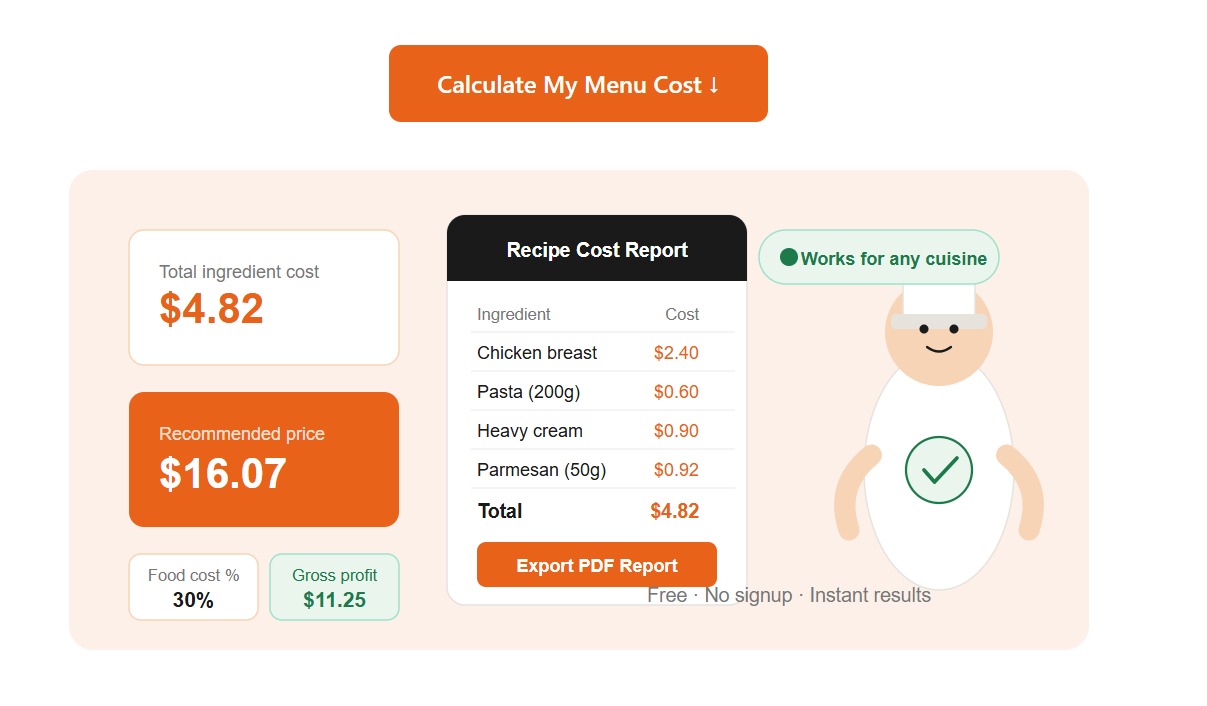
Task: Select the Works for any cuisine badge
Action: (x=879, y=258)
